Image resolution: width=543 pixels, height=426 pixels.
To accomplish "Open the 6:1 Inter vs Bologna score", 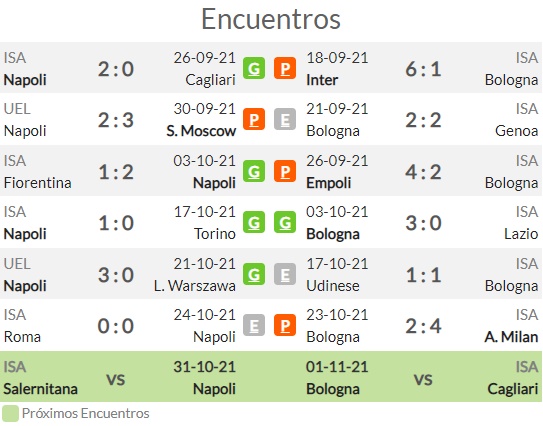I will point(423,69).
